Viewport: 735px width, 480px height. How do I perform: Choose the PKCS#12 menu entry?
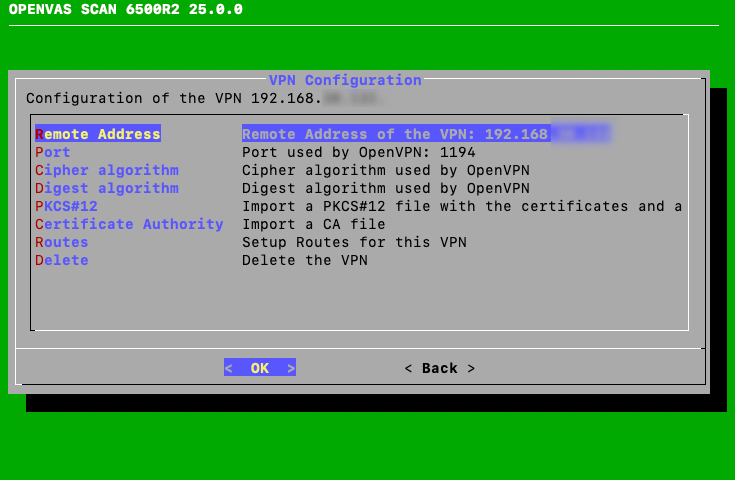click(66, 206)
